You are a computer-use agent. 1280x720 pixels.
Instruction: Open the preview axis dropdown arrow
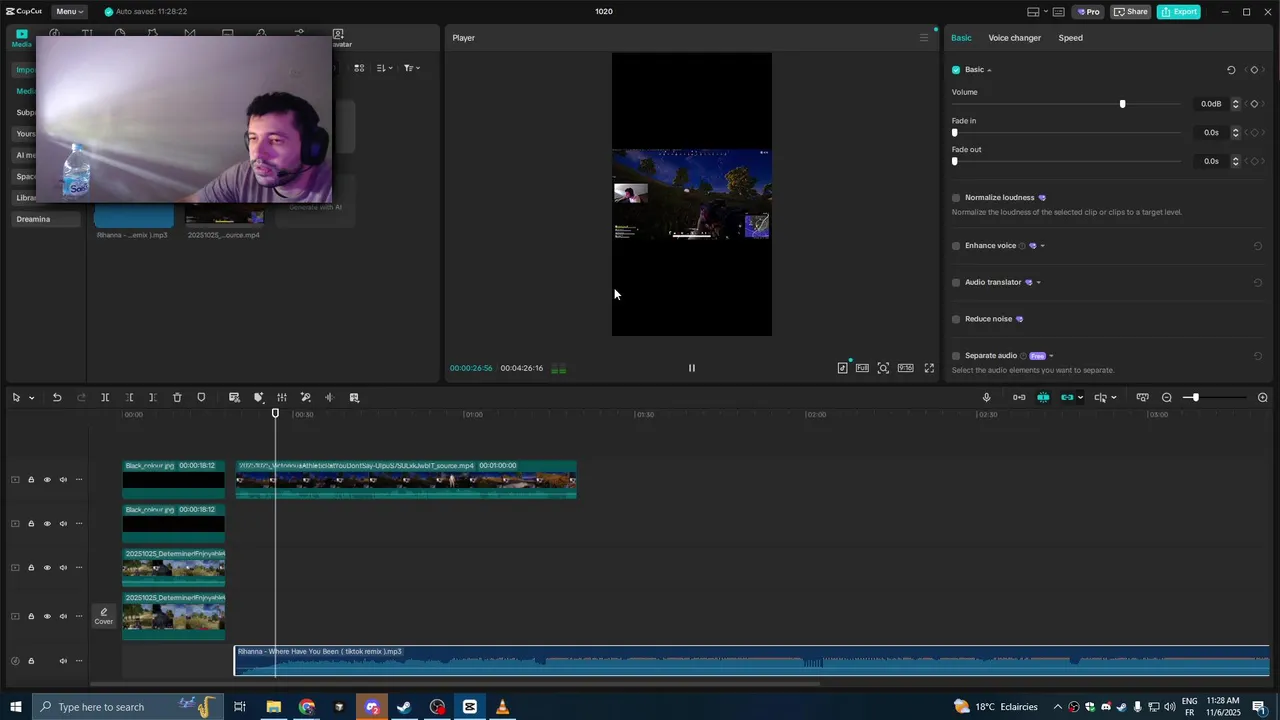(1113, 397)
